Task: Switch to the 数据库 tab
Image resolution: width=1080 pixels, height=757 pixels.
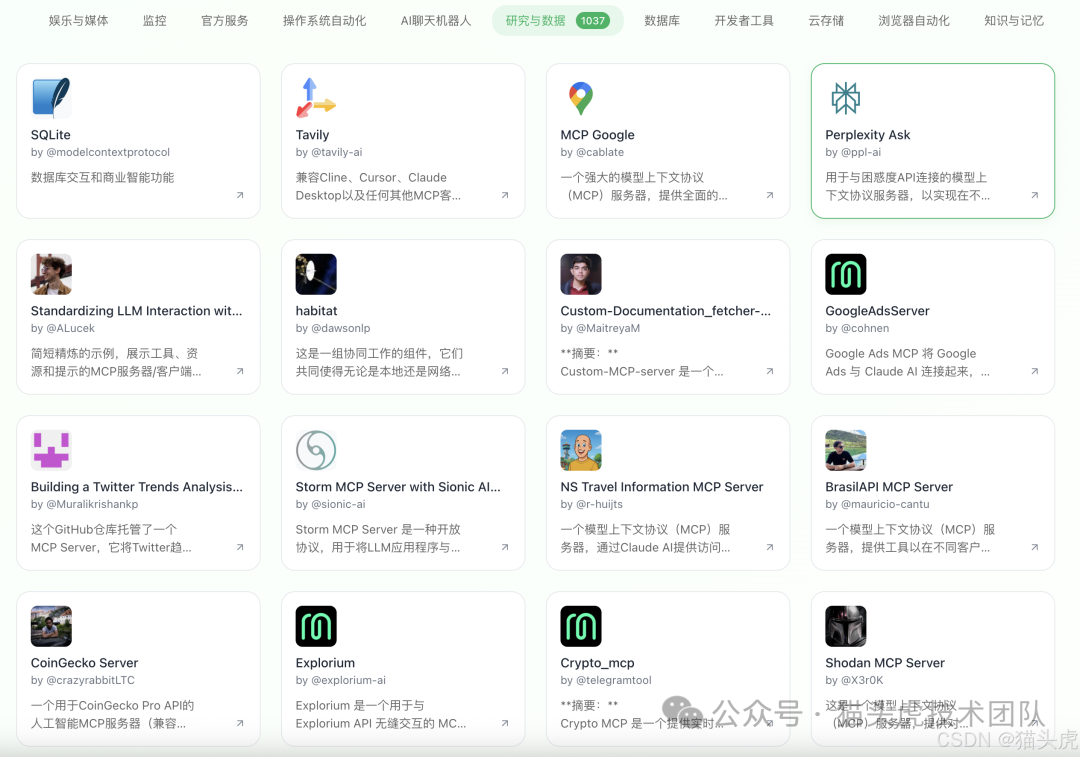Action: (662, 21)
